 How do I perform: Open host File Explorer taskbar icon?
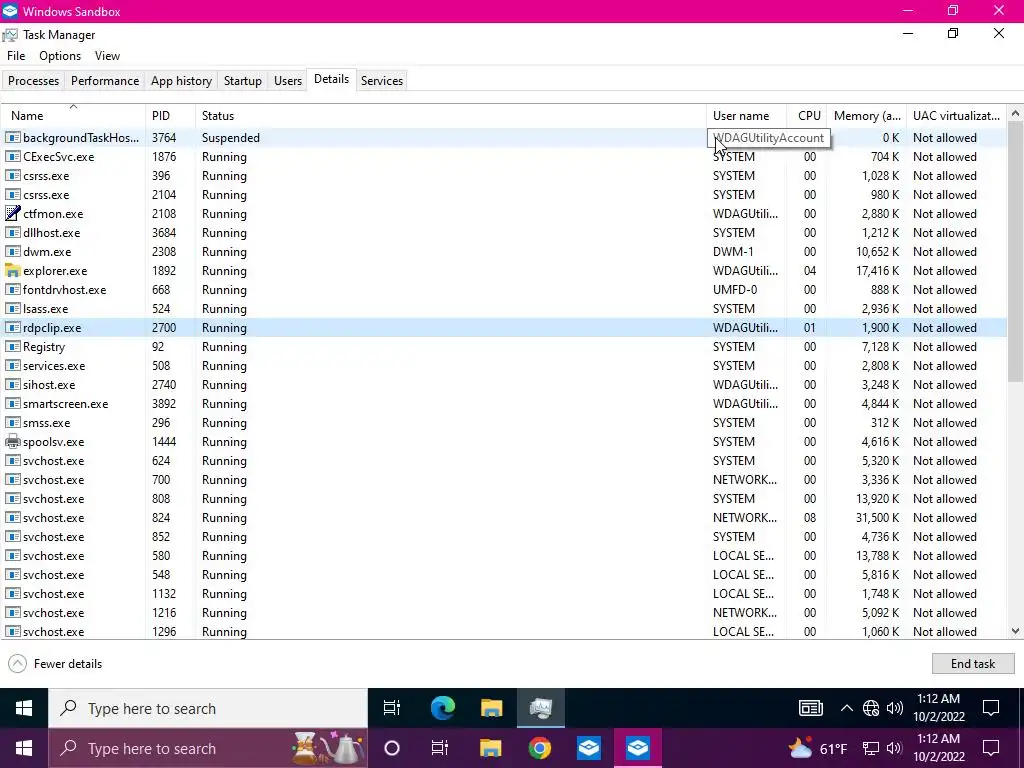click(490, 748)
